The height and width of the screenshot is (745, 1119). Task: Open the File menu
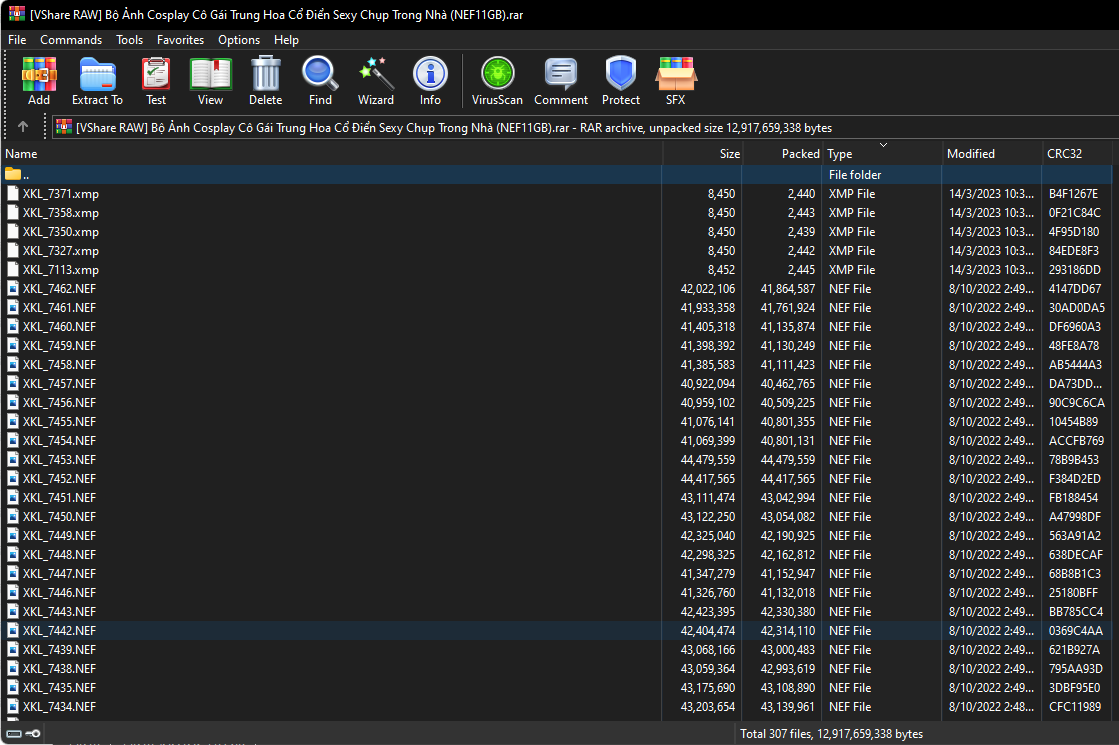[x=17, y=40]
